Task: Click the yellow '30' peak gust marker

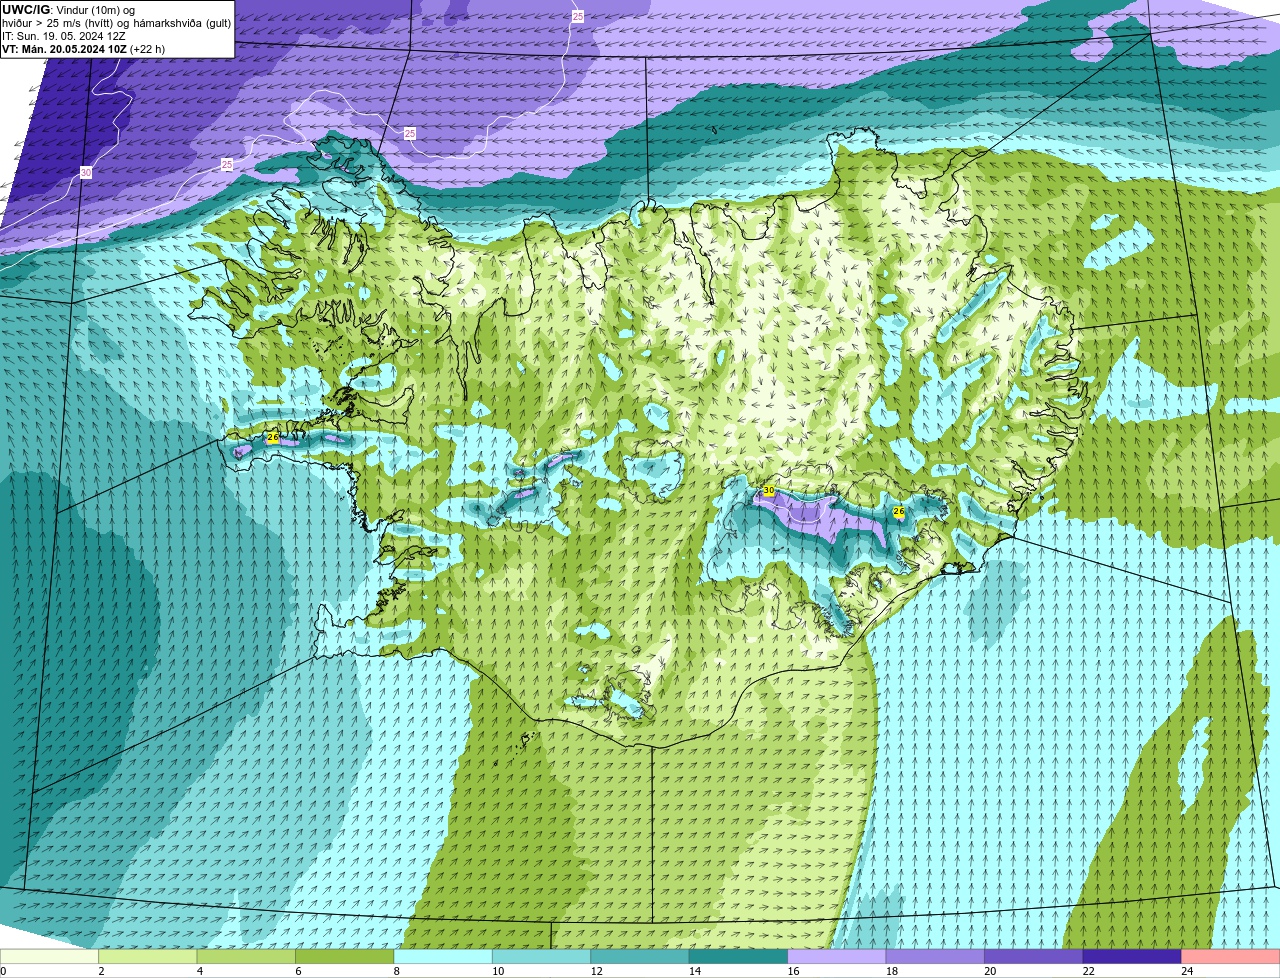Action: coord(769,490)
